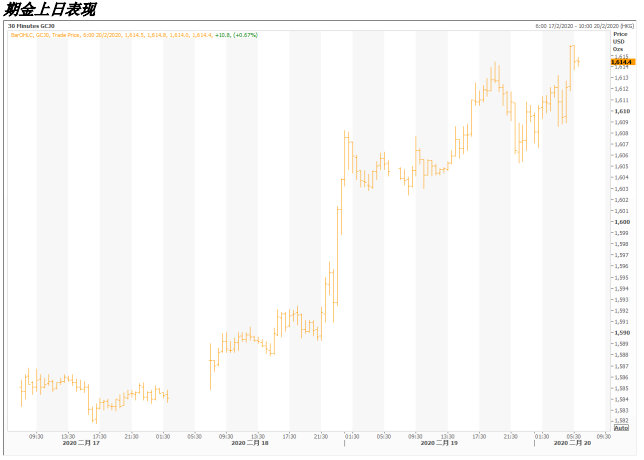Click the '2020 二月 19' date label
Image resolution: width=644 pixels, height=460 pixels.
pyautogui.click(x=439, y=443)
